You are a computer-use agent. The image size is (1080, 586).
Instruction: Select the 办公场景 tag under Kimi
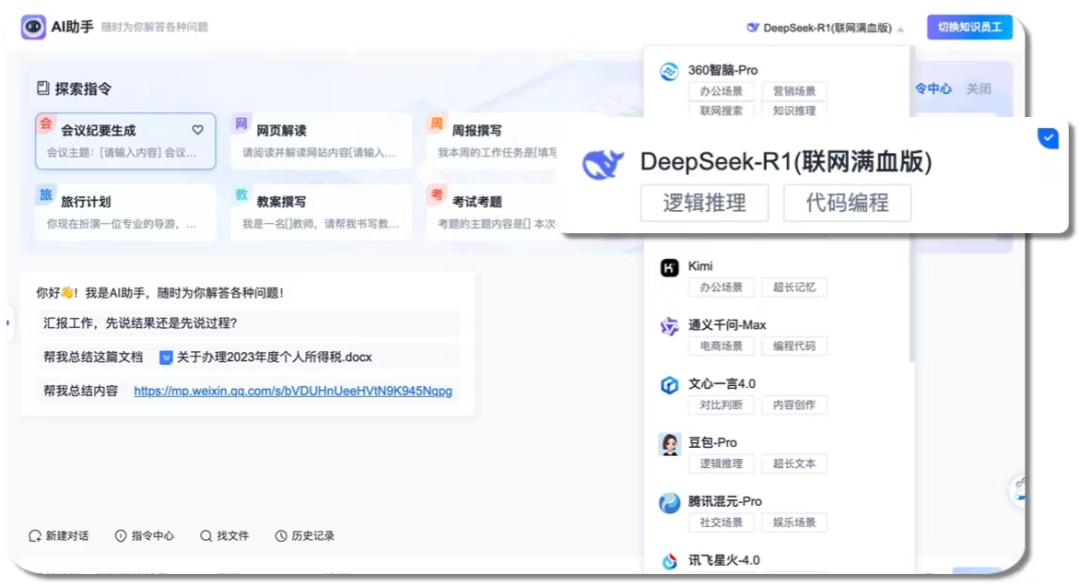[x=722, y=287]
